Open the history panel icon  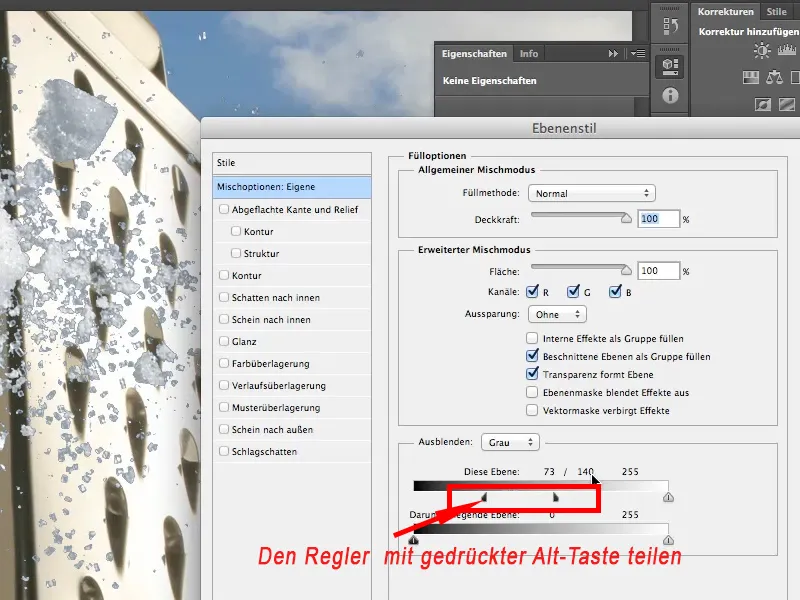670,26
